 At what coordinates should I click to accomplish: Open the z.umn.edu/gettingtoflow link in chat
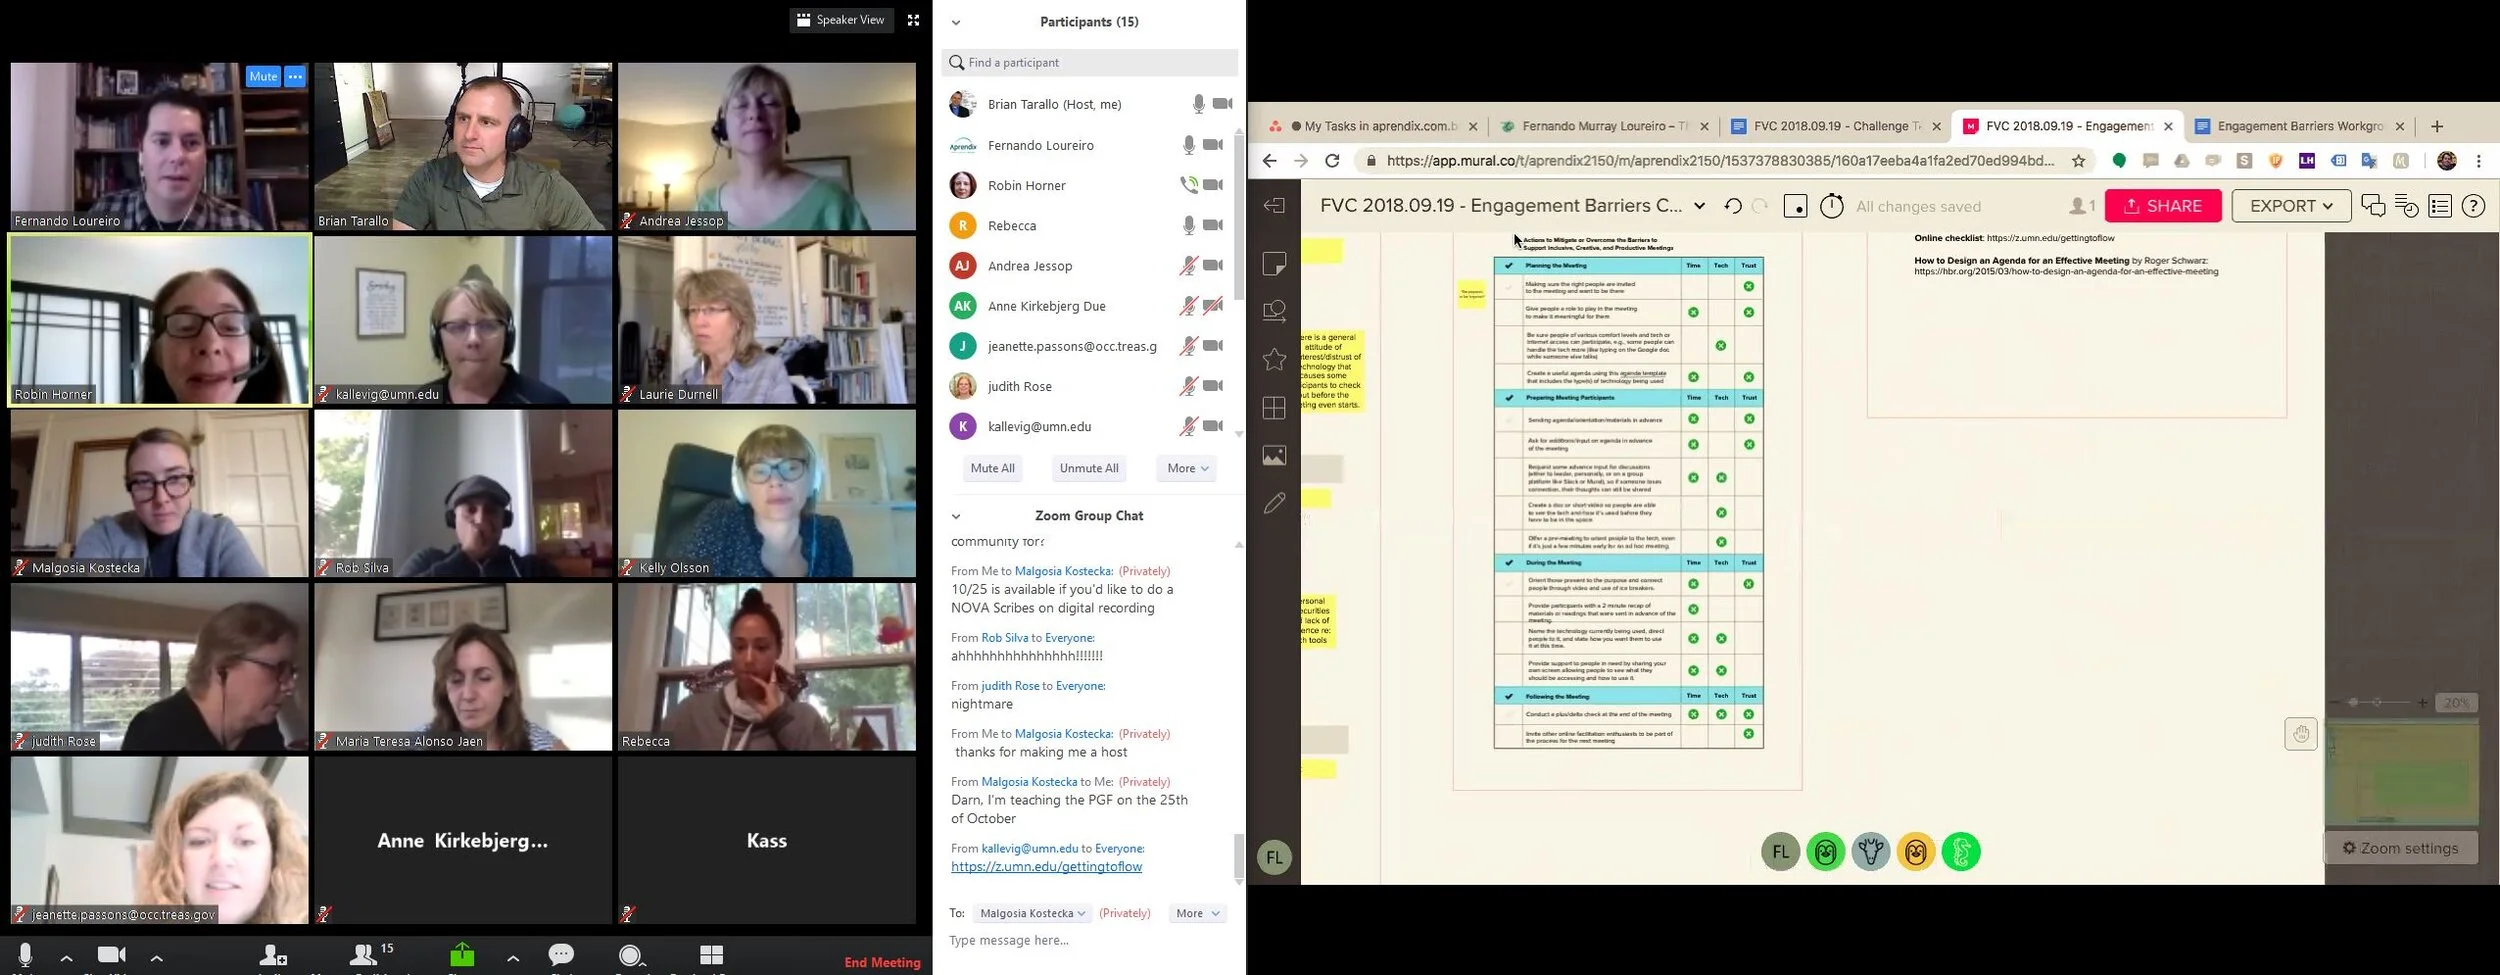[1045, 866]
